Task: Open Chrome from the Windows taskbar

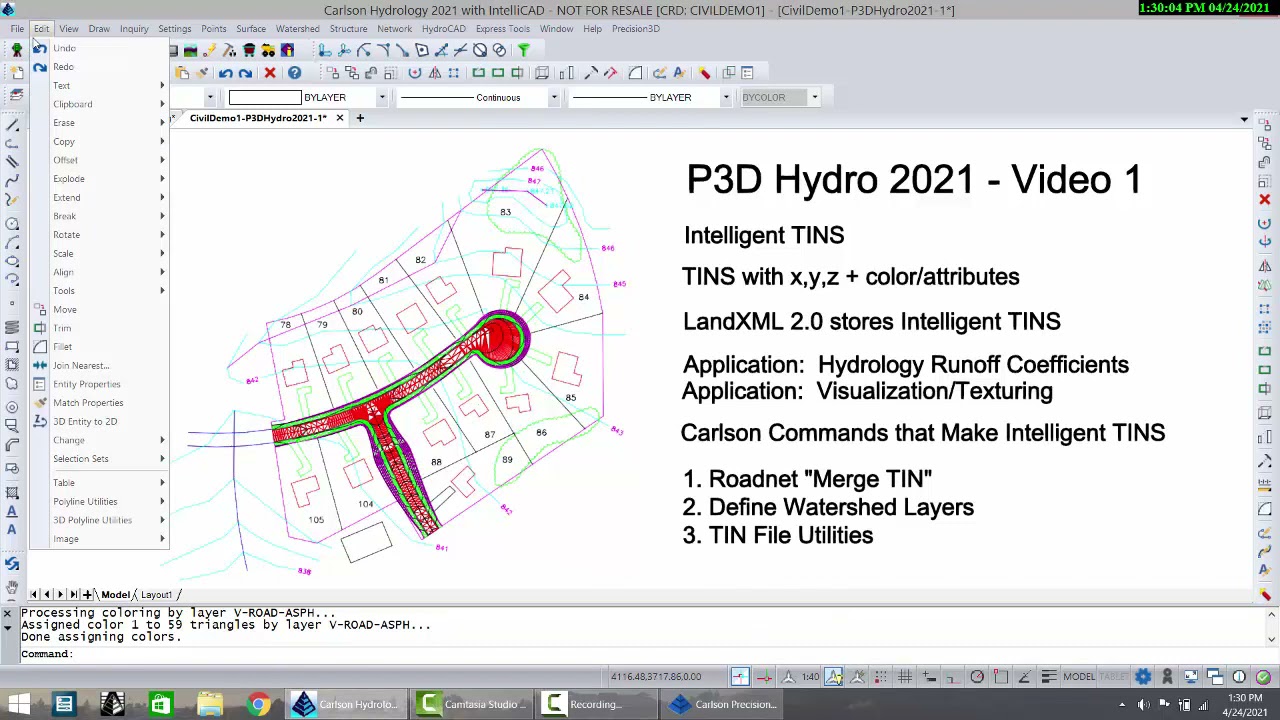Action: 258,705
